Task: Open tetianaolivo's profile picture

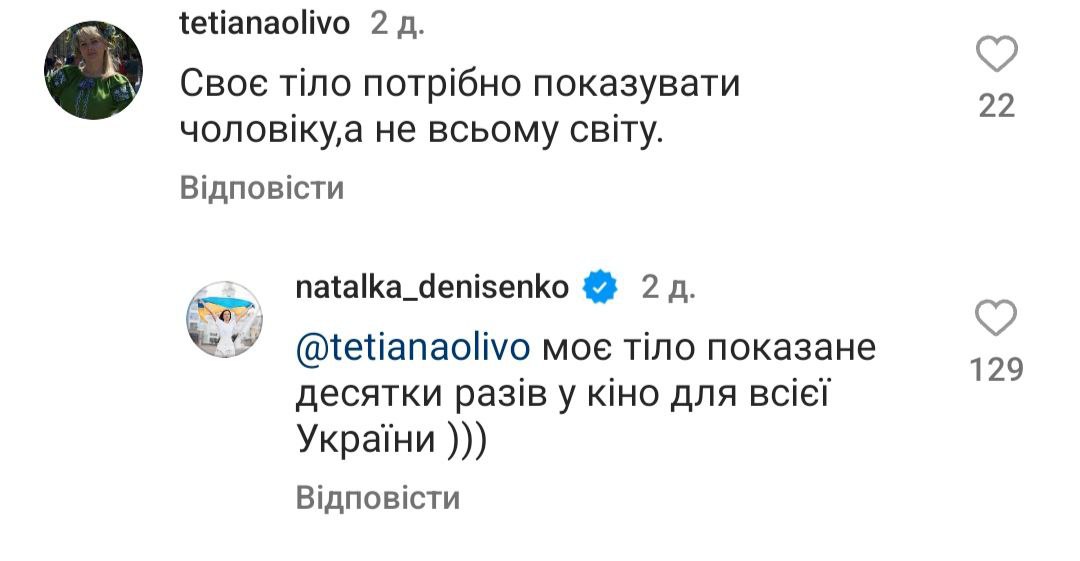Action: (94, 70)
